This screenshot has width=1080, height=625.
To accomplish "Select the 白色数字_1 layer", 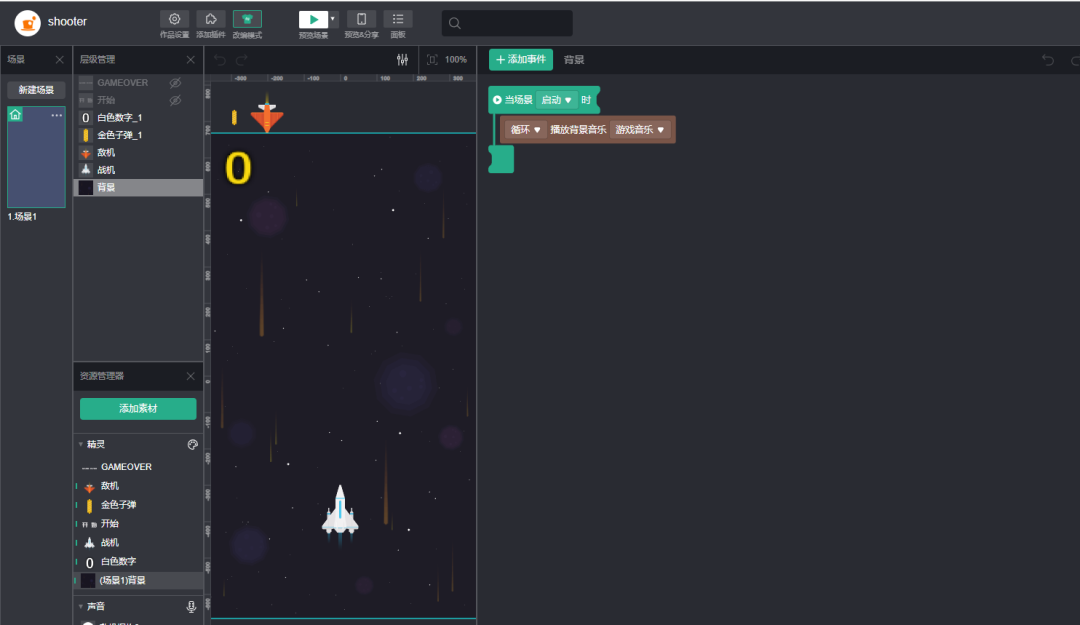I will 138,118.
